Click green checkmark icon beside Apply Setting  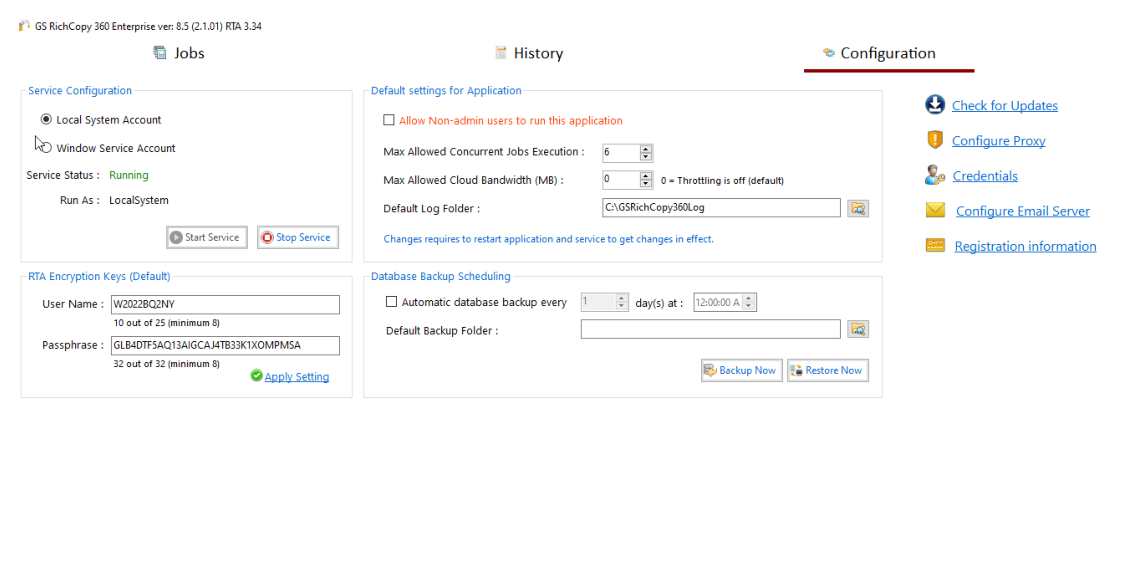(x=256, y=376)
